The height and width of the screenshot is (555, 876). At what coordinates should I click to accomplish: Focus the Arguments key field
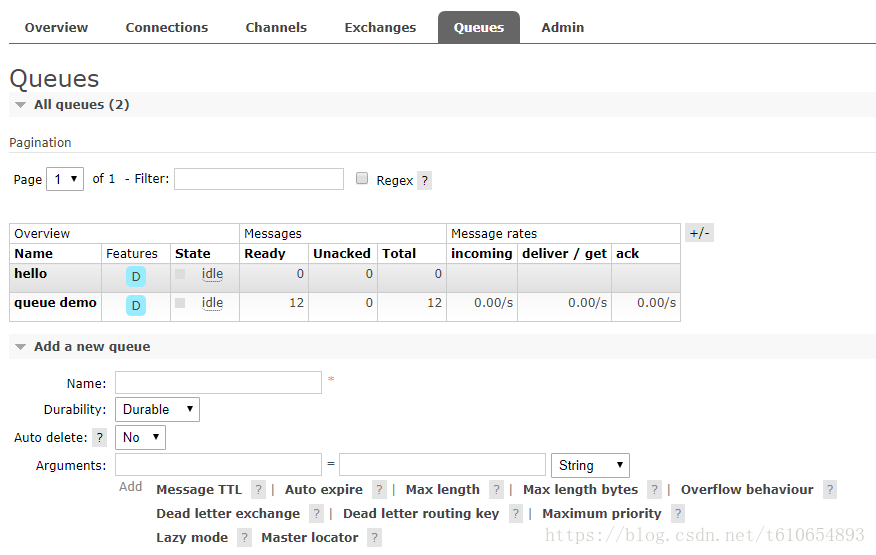pos(218,465)
